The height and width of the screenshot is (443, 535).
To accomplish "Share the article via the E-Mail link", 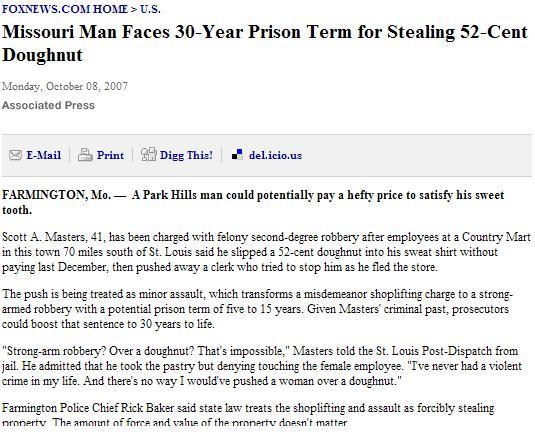I will point(44,155).
